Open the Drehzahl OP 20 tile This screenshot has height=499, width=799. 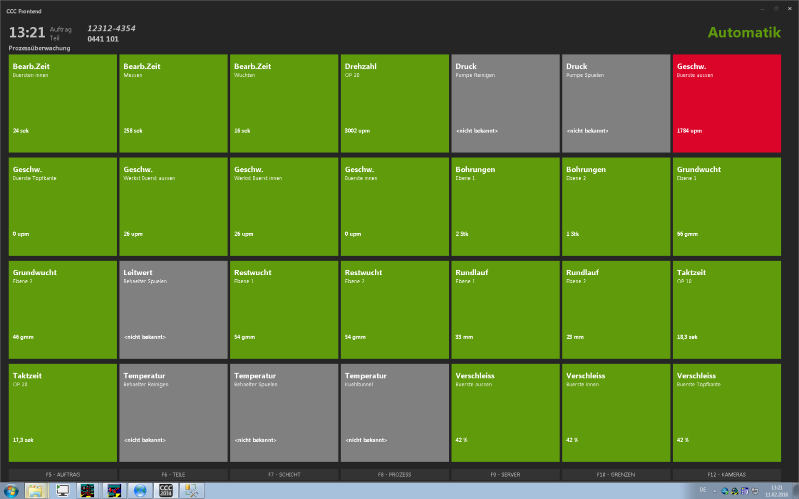point(395,103)
